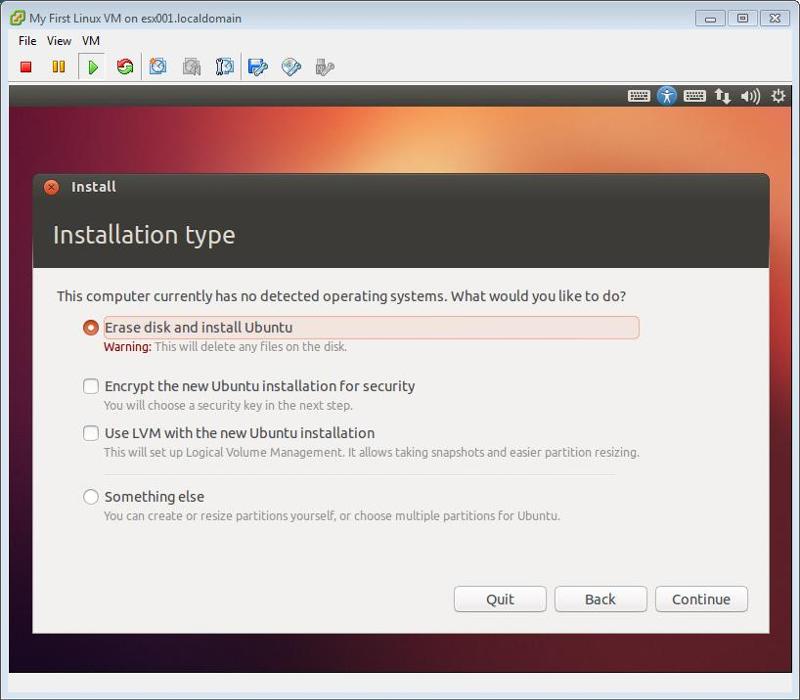The height and width of the screenshot is (700, 800).
Task: Click 'This will set up Logical Volume Management' text
Action: pos(371,453)
